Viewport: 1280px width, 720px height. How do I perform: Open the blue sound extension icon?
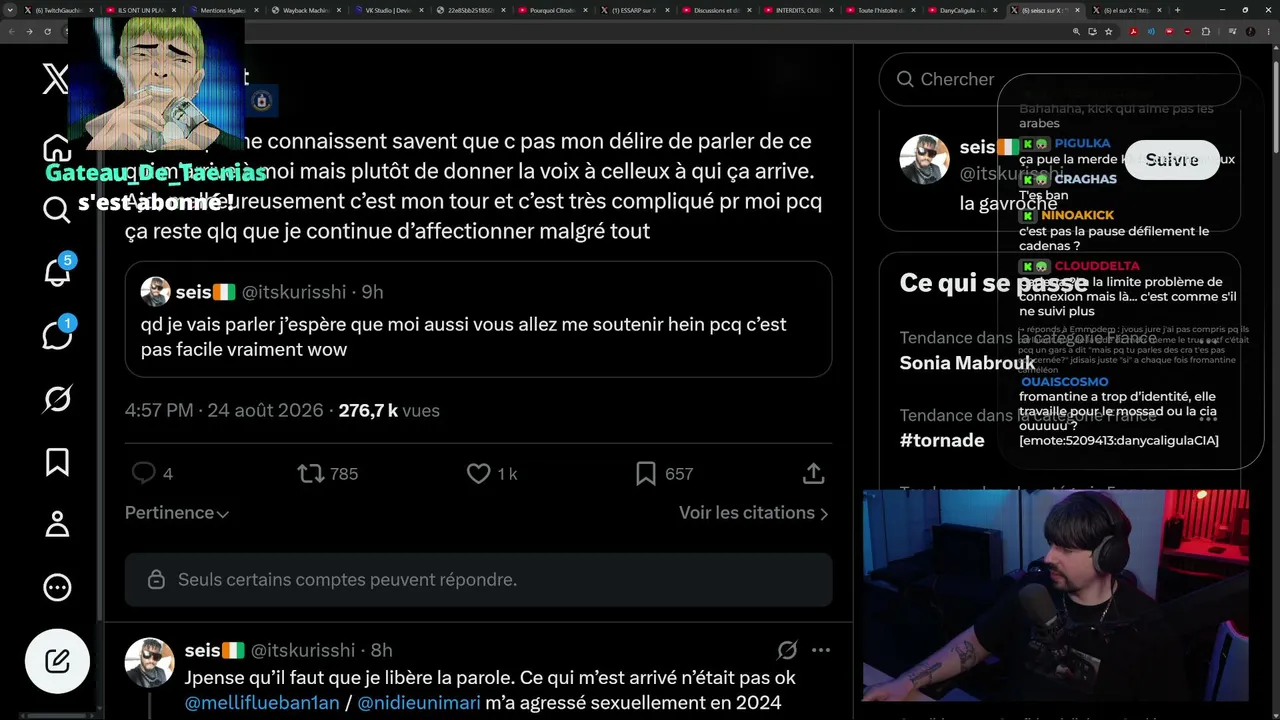click(1151, 31)
